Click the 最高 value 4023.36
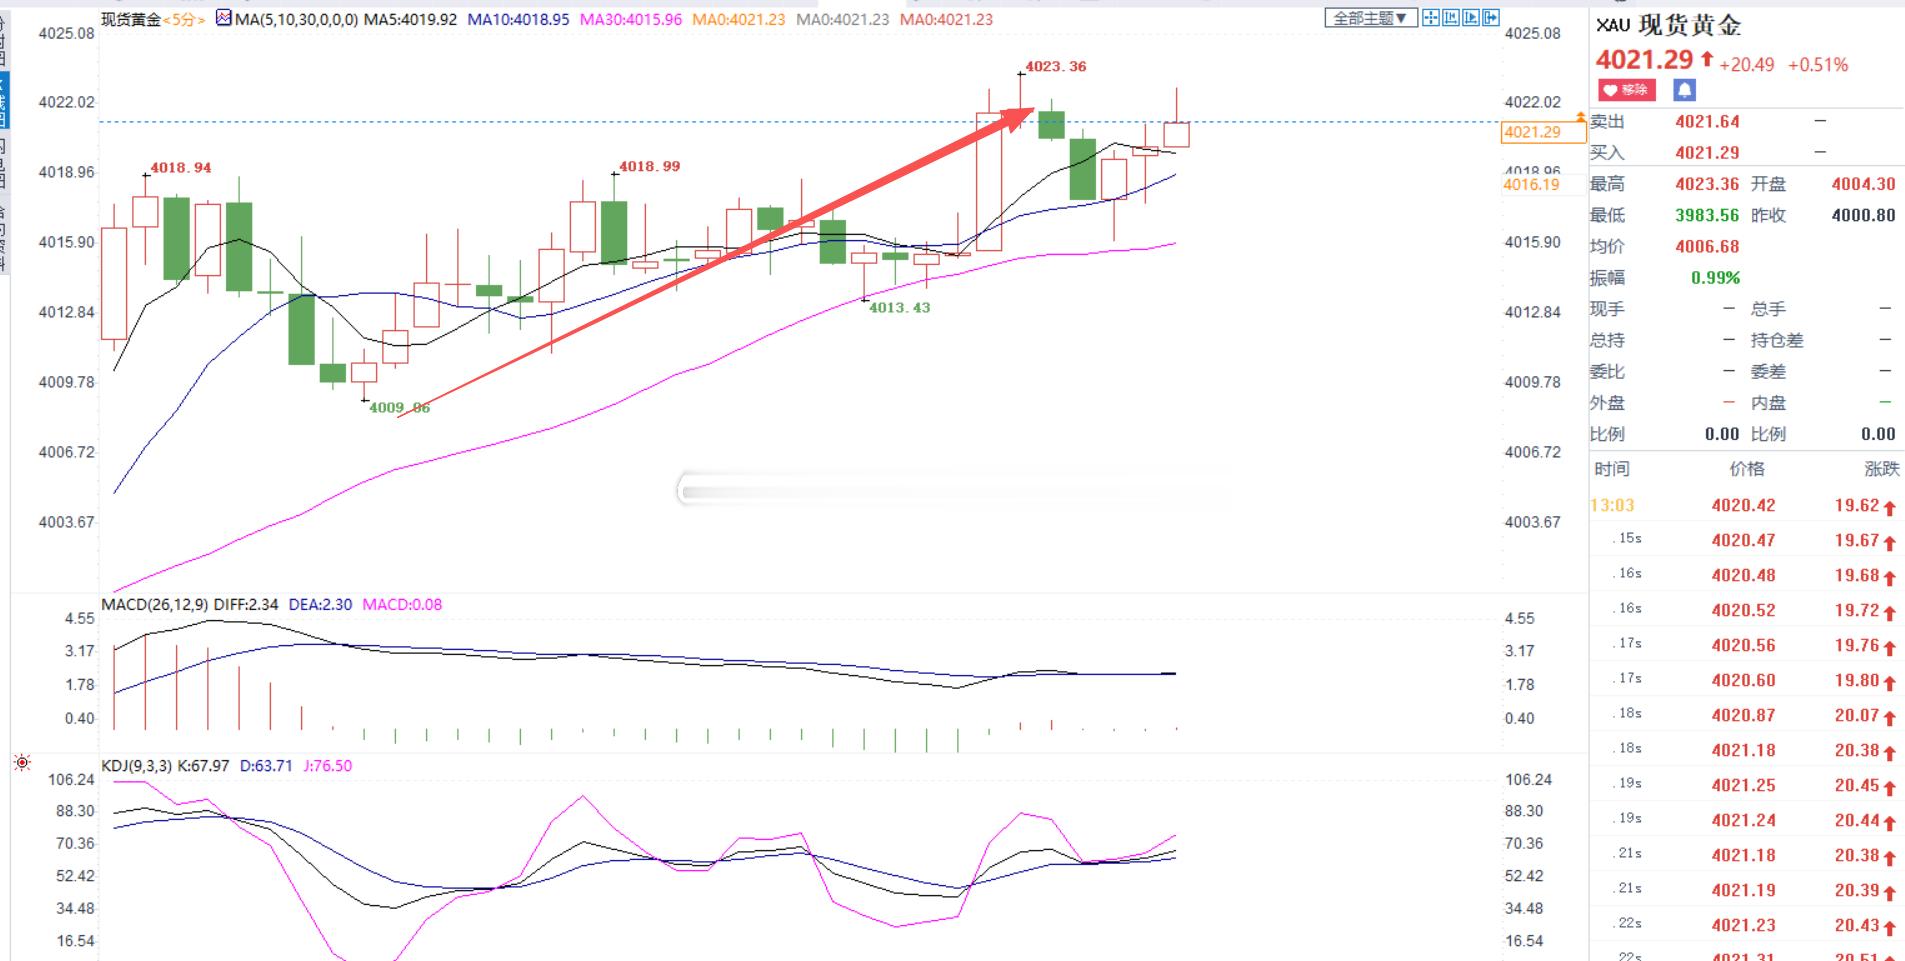Screen dimensions: 1905x961 (x=1707, y=184)
